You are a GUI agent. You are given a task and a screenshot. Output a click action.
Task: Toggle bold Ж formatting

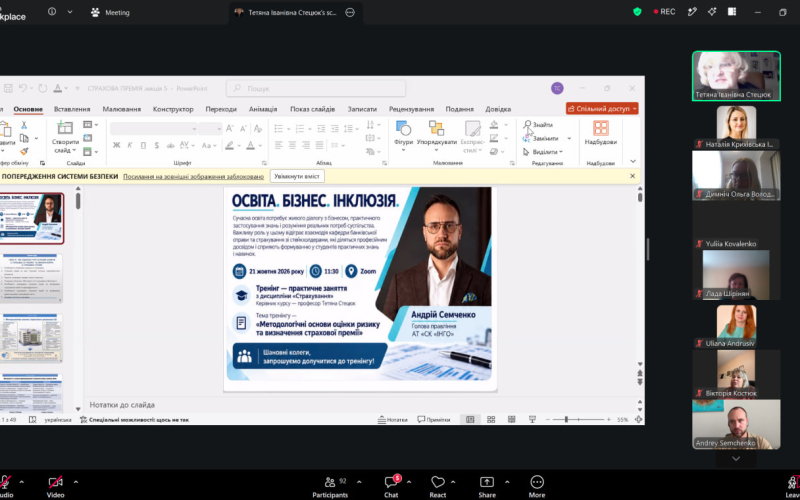pos(116,145)
